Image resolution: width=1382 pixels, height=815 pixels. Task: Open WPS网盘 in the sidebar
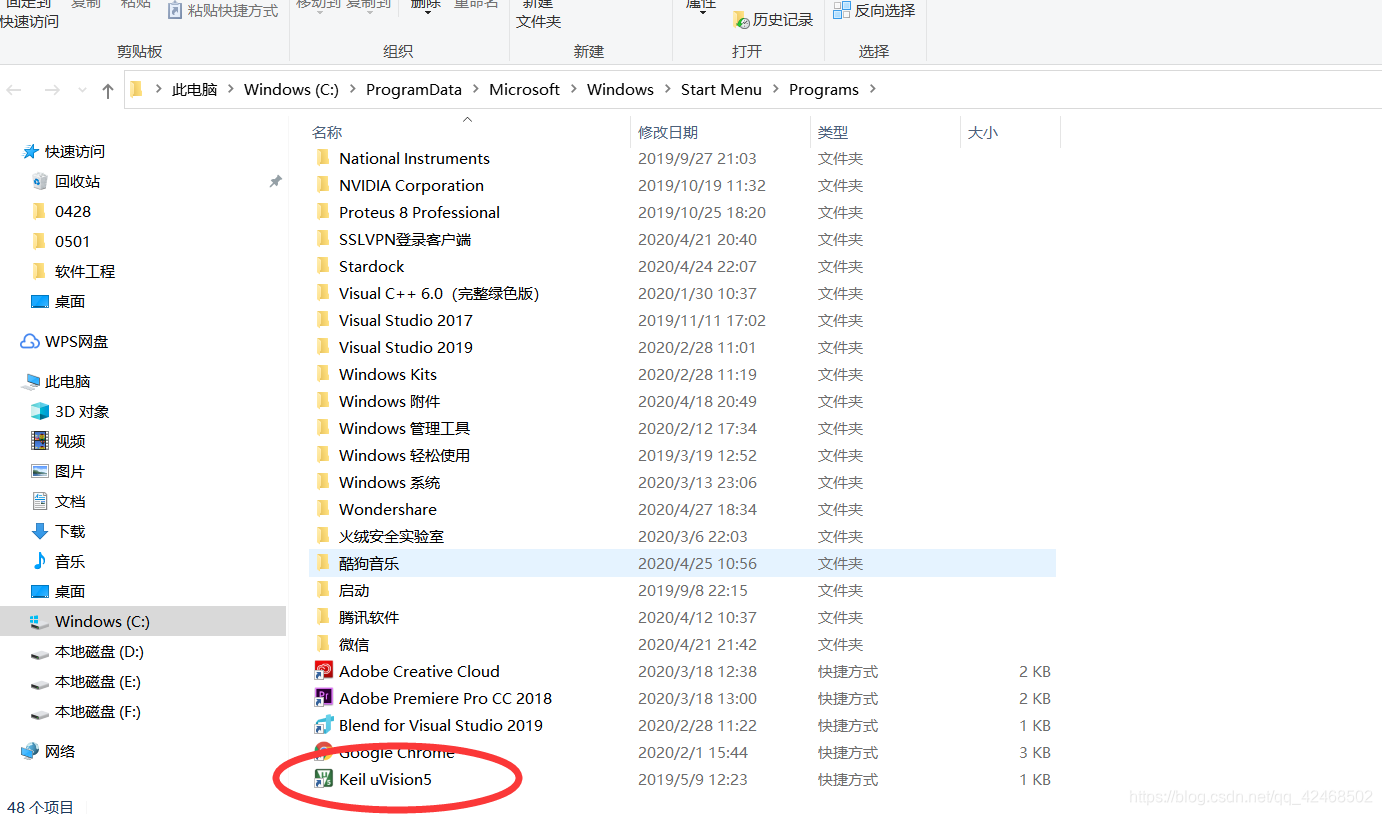click(x=64, y=341)
